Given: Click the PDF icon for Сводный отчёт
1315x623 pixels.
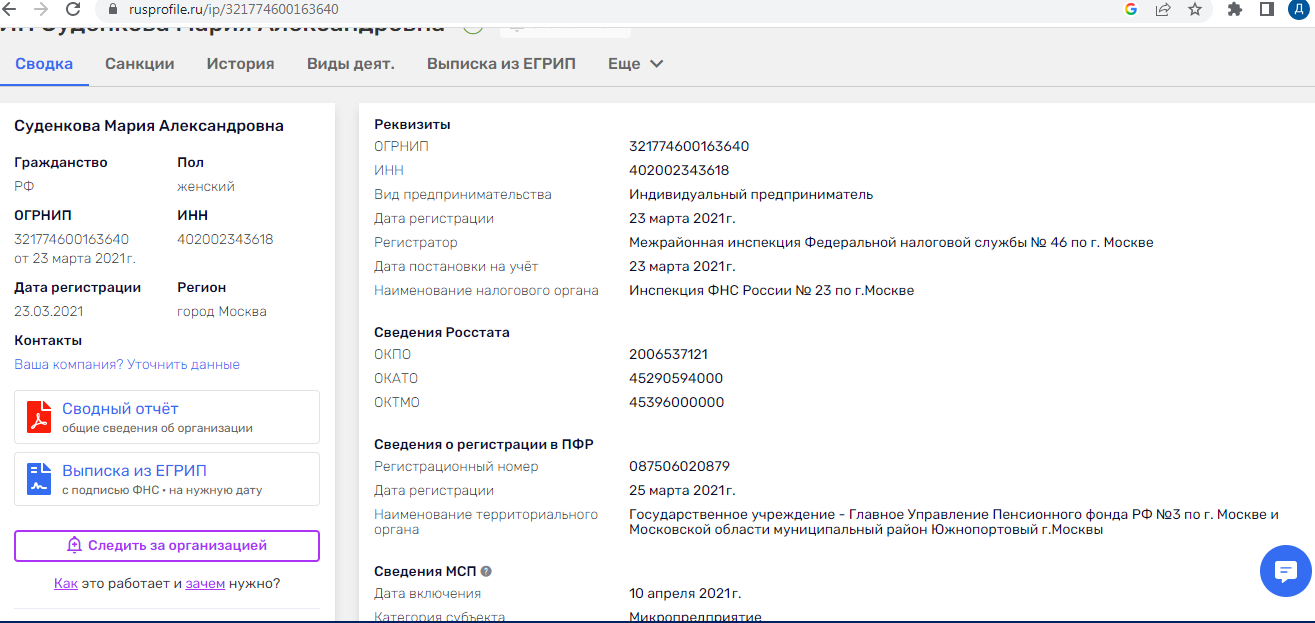Looking at the screenshot, I should coord(39,417).
